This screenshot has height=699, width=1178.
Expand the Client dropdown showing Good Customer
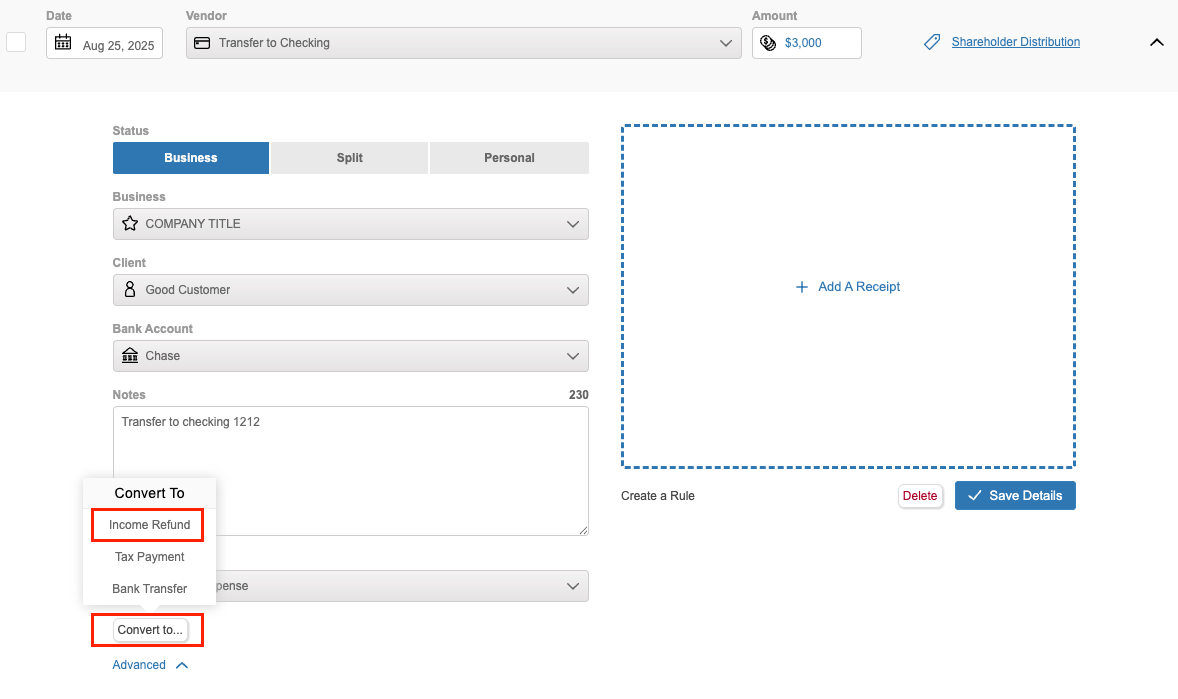coord(572,290)
